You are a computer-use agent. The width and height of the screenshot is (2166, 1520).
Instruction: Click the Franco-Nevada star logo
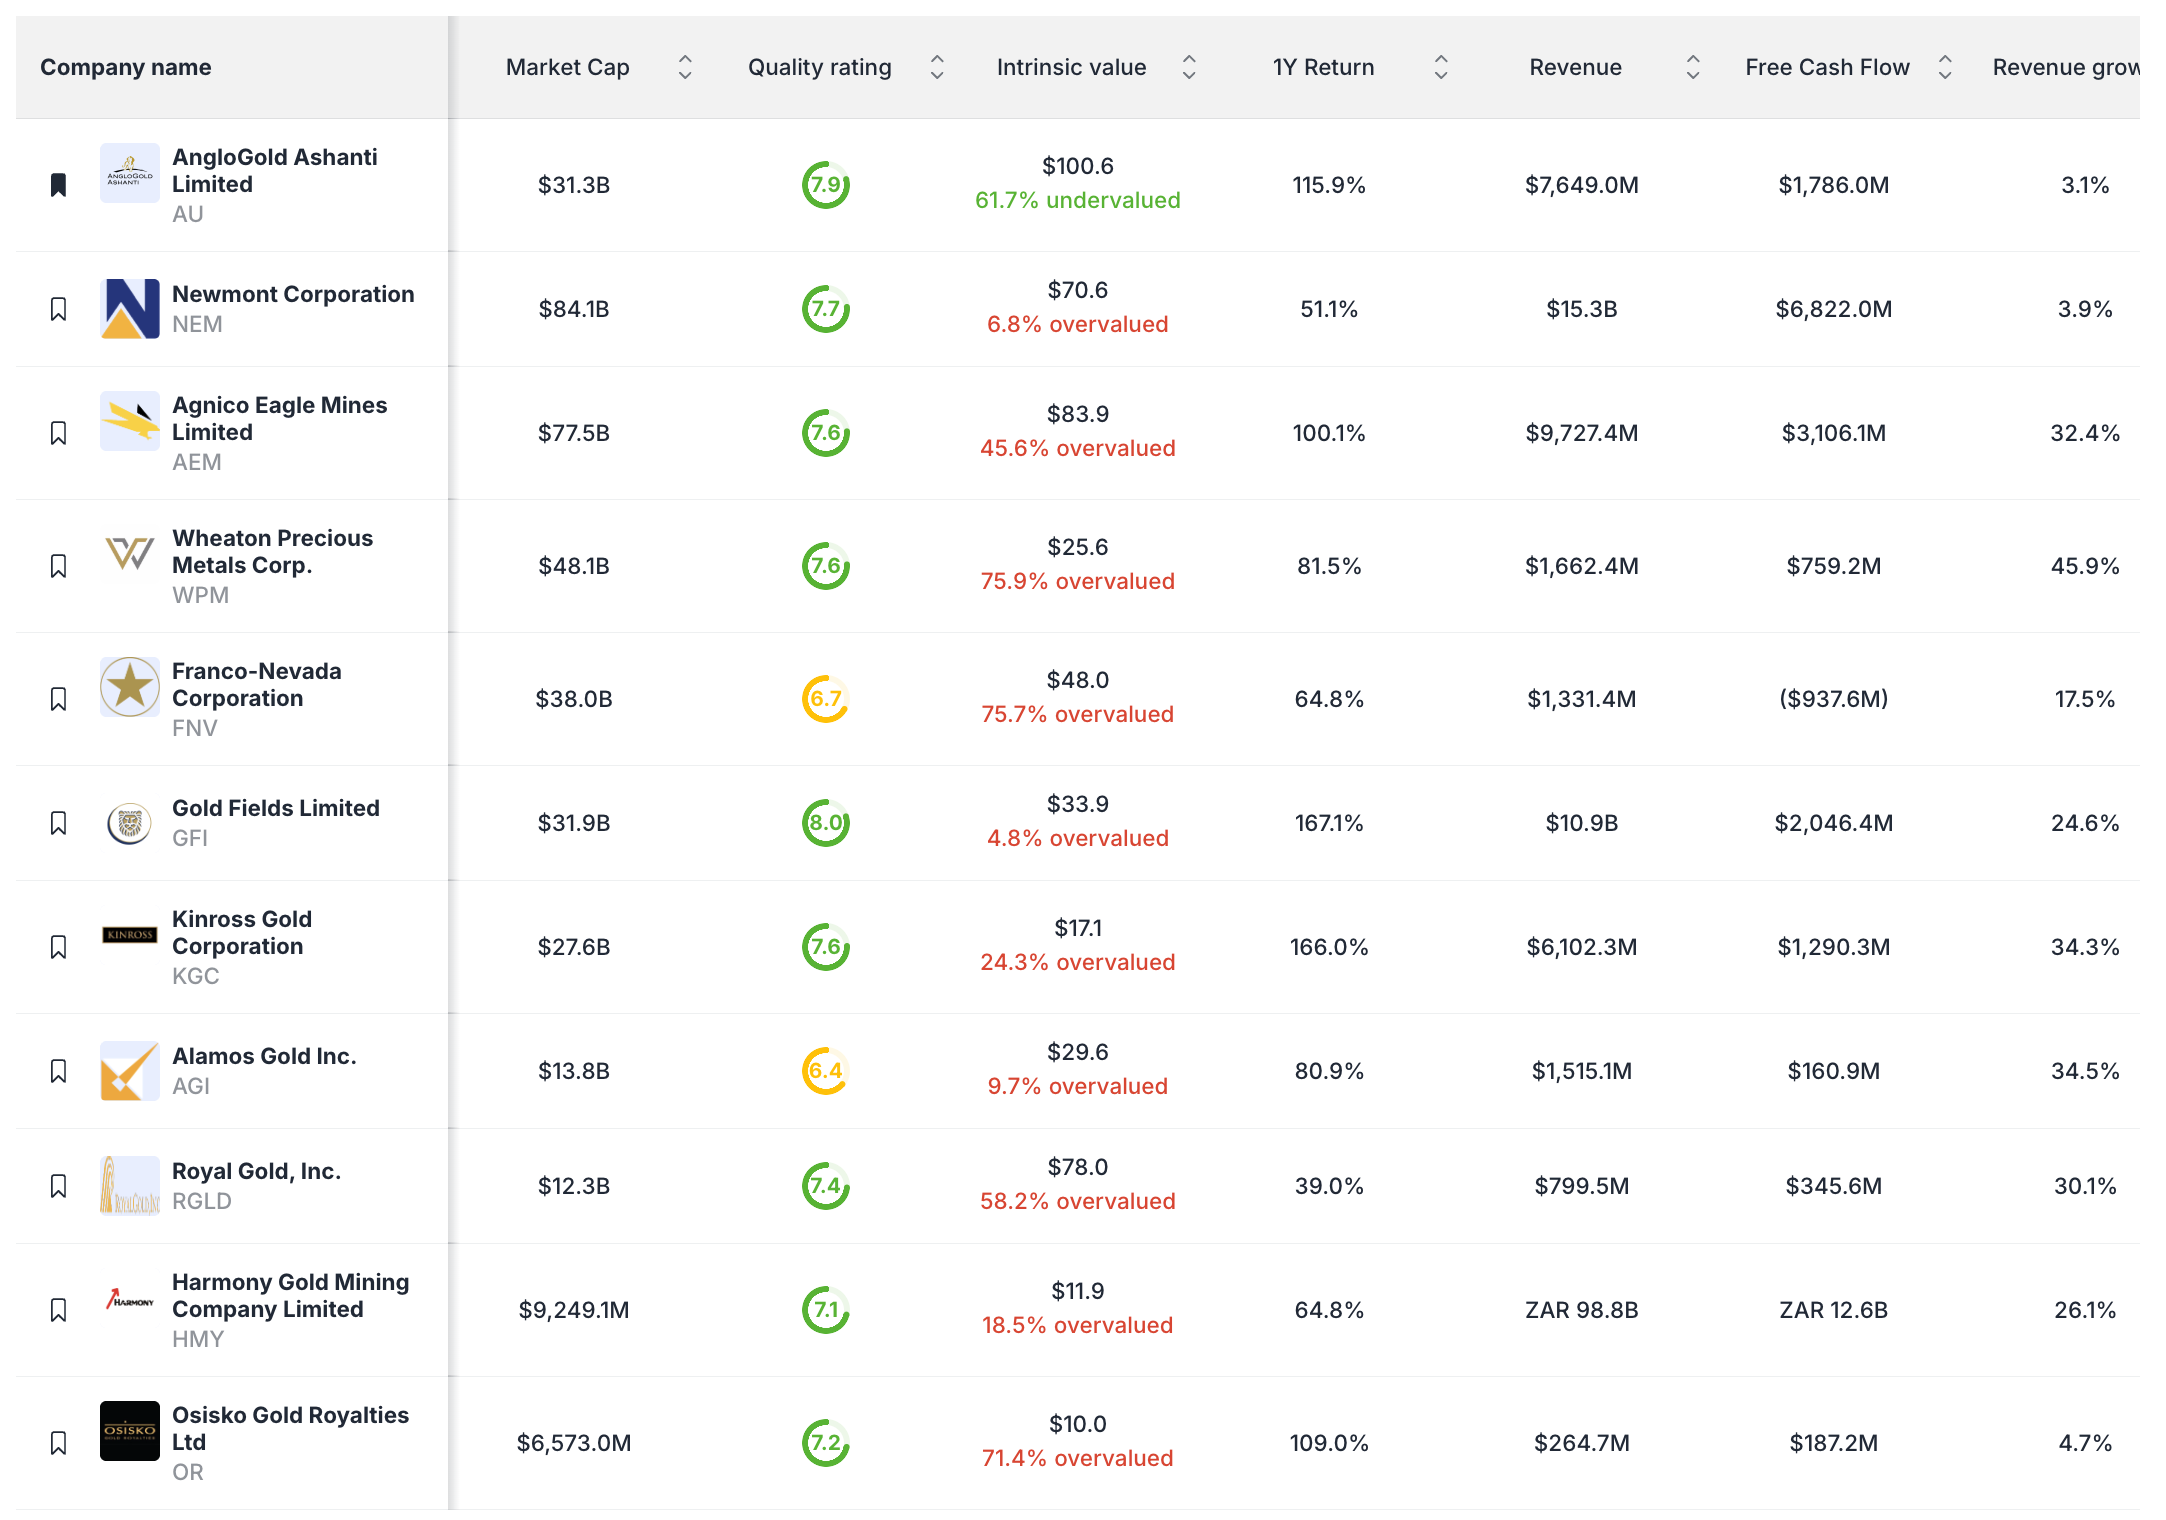click(x=129, y=687)
